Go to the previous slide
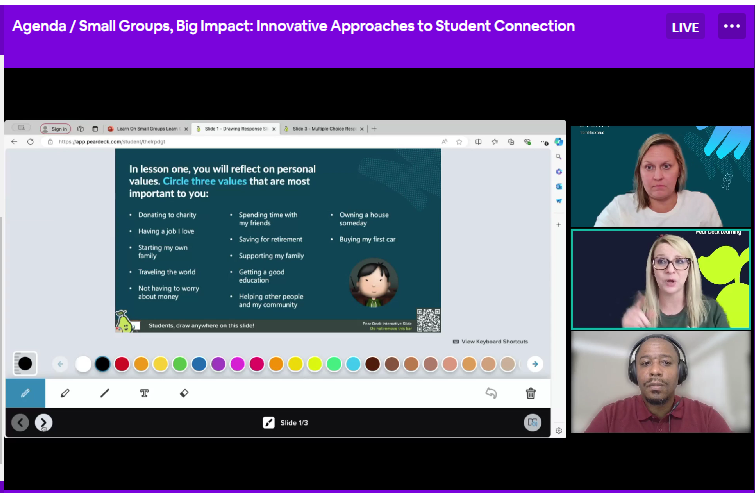Viewport: 755px width, 493px height. point(20,423)
